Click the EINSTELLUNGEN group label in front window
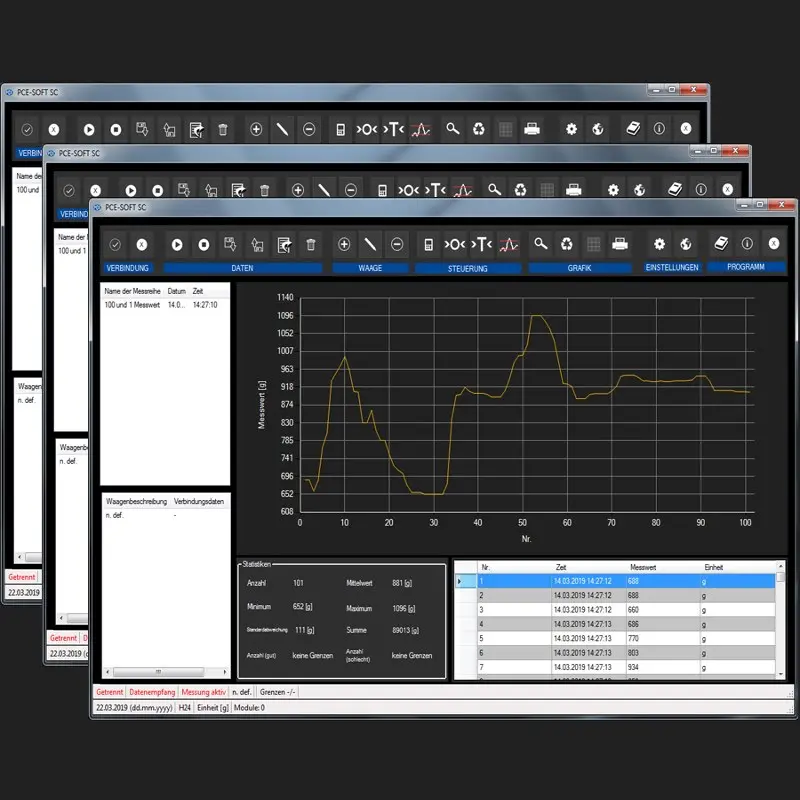Image resolution: width=800 pixels, height=800 pixels. pos(672,268)
